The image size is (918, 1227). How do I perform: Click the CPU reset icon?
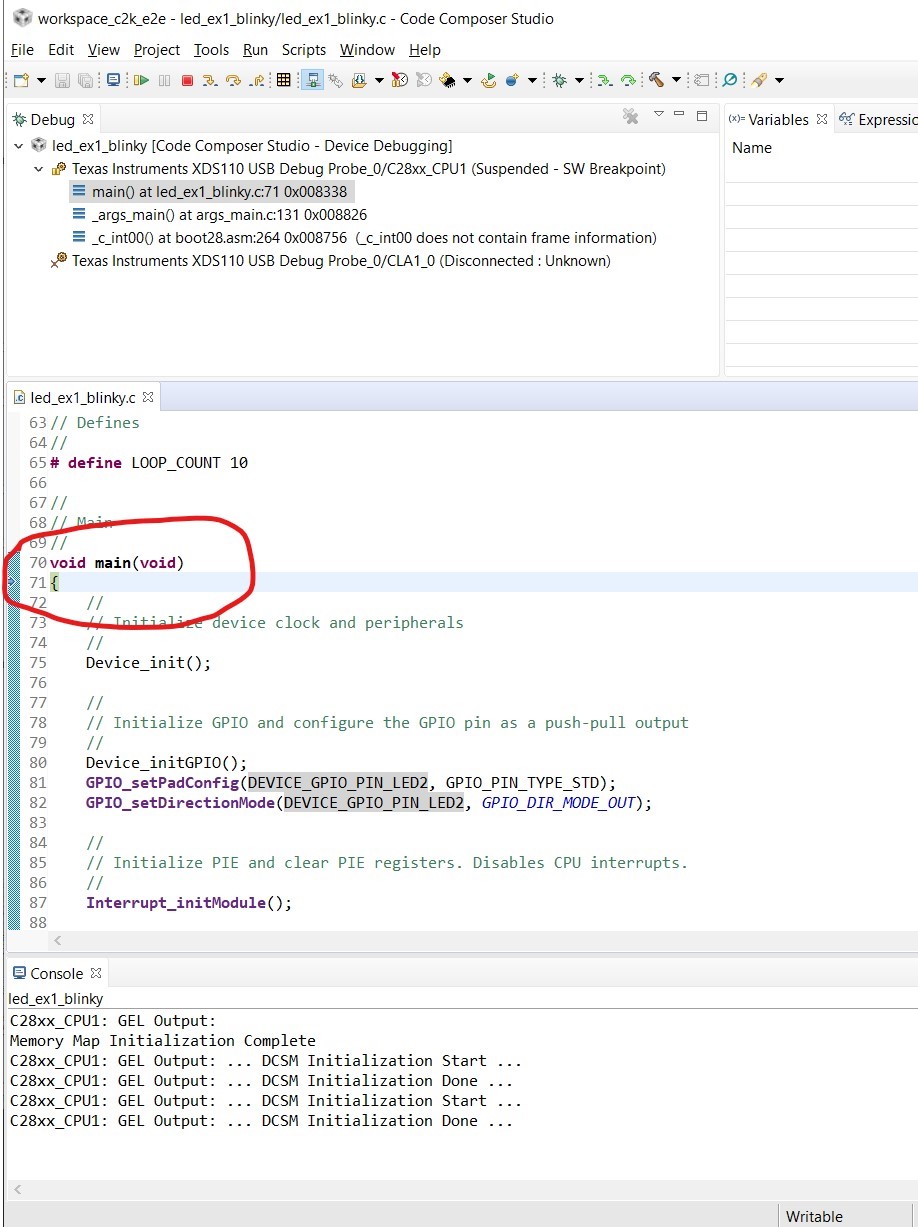[400, 80]
